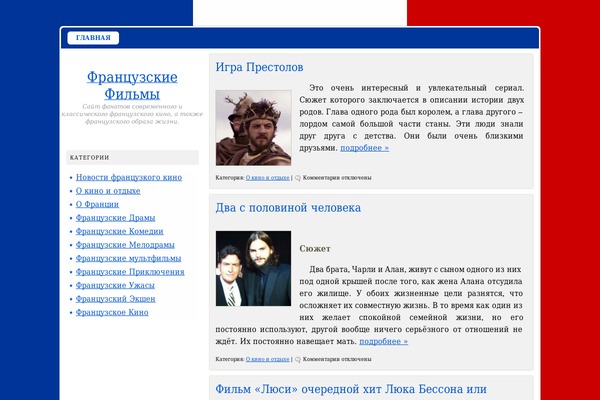Click the Два с половиной человека thumbnail

pyautogui.click(x=253, y=268)
